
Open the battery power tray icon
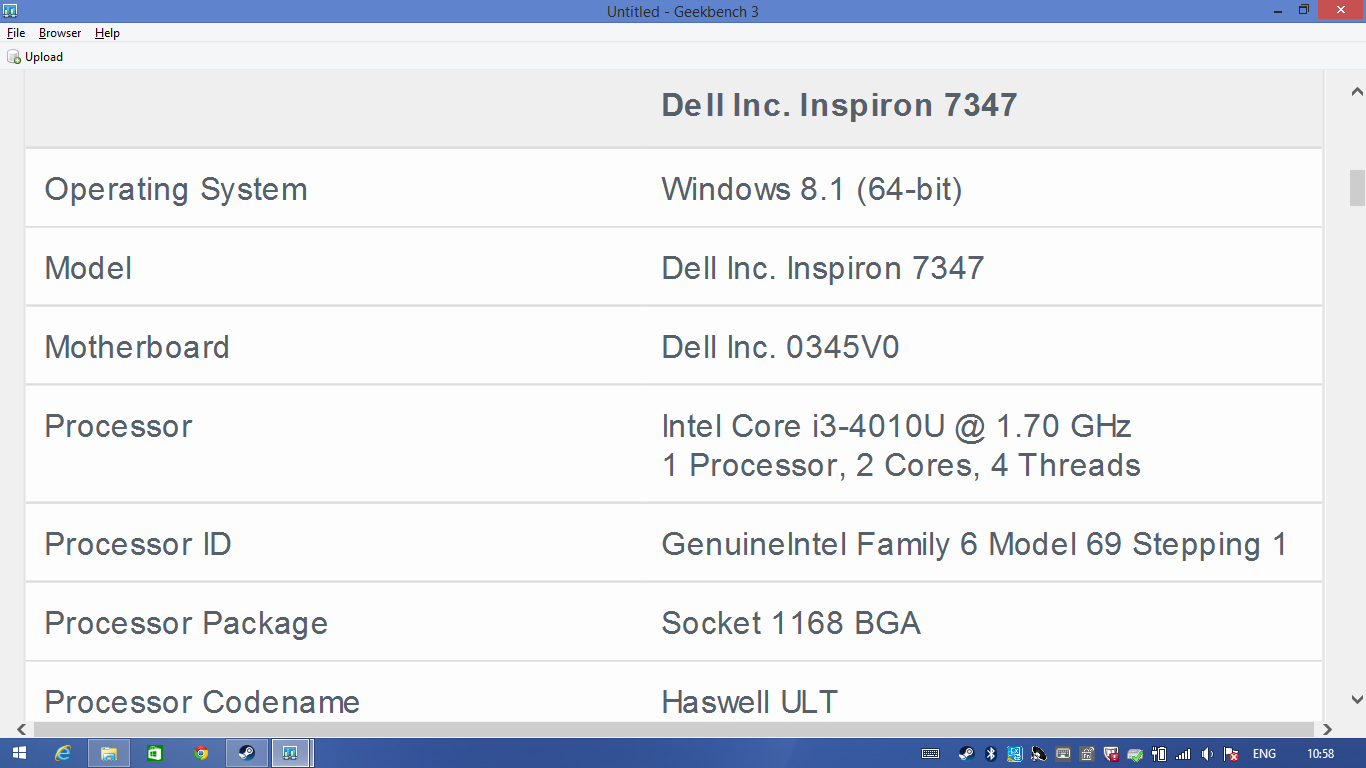coord(1159,754)
